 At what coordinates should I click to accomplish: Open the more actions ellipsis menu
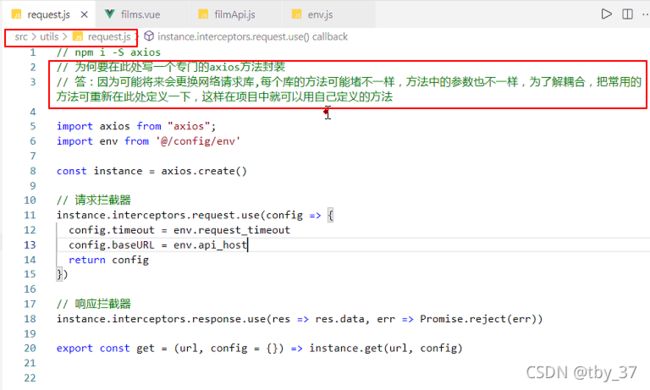tap(645, 14)
